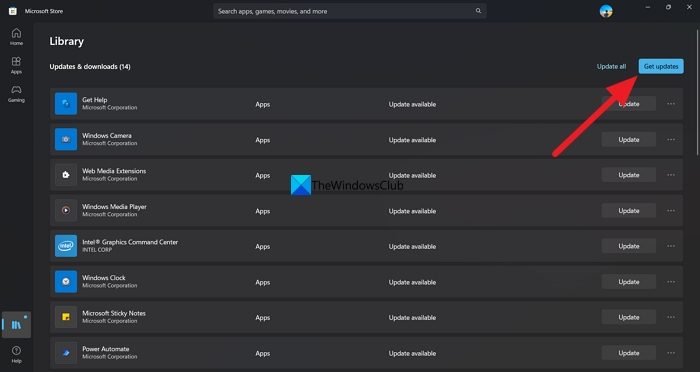Update the Get Help app
Screen dimensions: 700x372
tap(629, 104)
